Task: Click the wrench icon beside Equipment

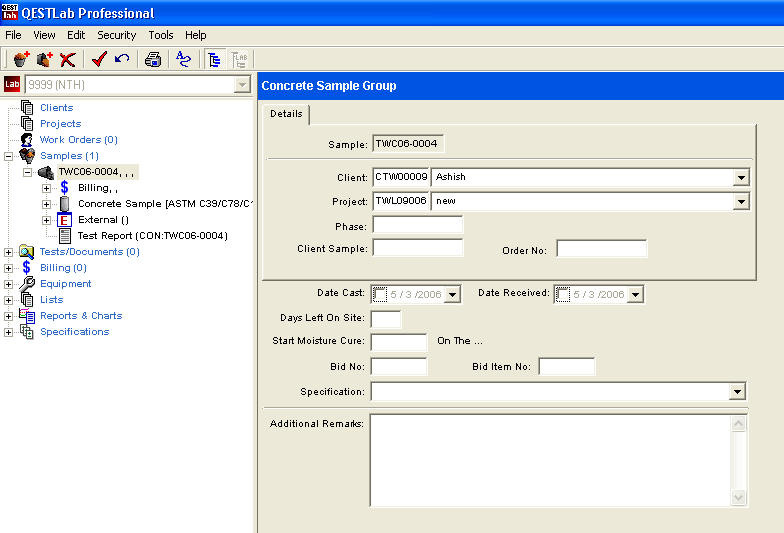Action: click(x=27, y=284)
